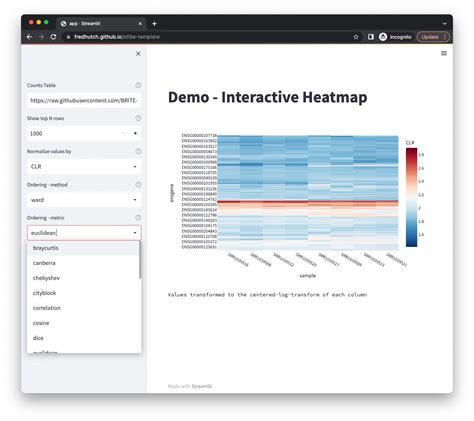Choose canberra from the metric list

83,263
